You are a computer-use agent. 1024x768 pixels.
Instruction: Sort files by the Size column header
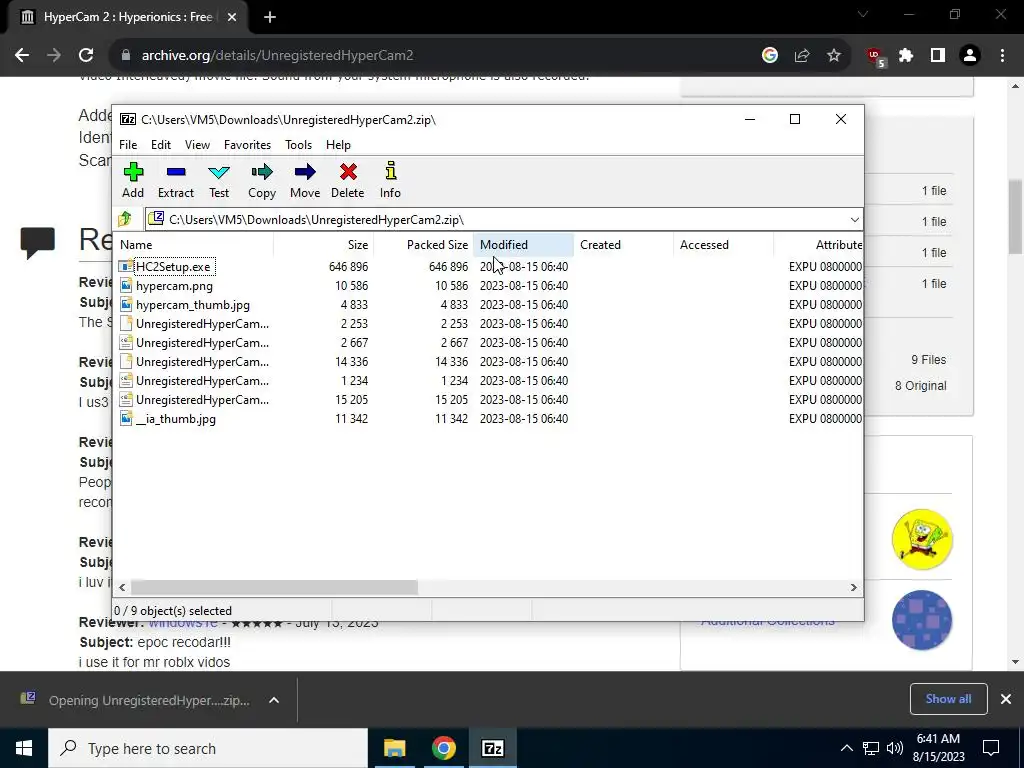(x=323, y=245)
